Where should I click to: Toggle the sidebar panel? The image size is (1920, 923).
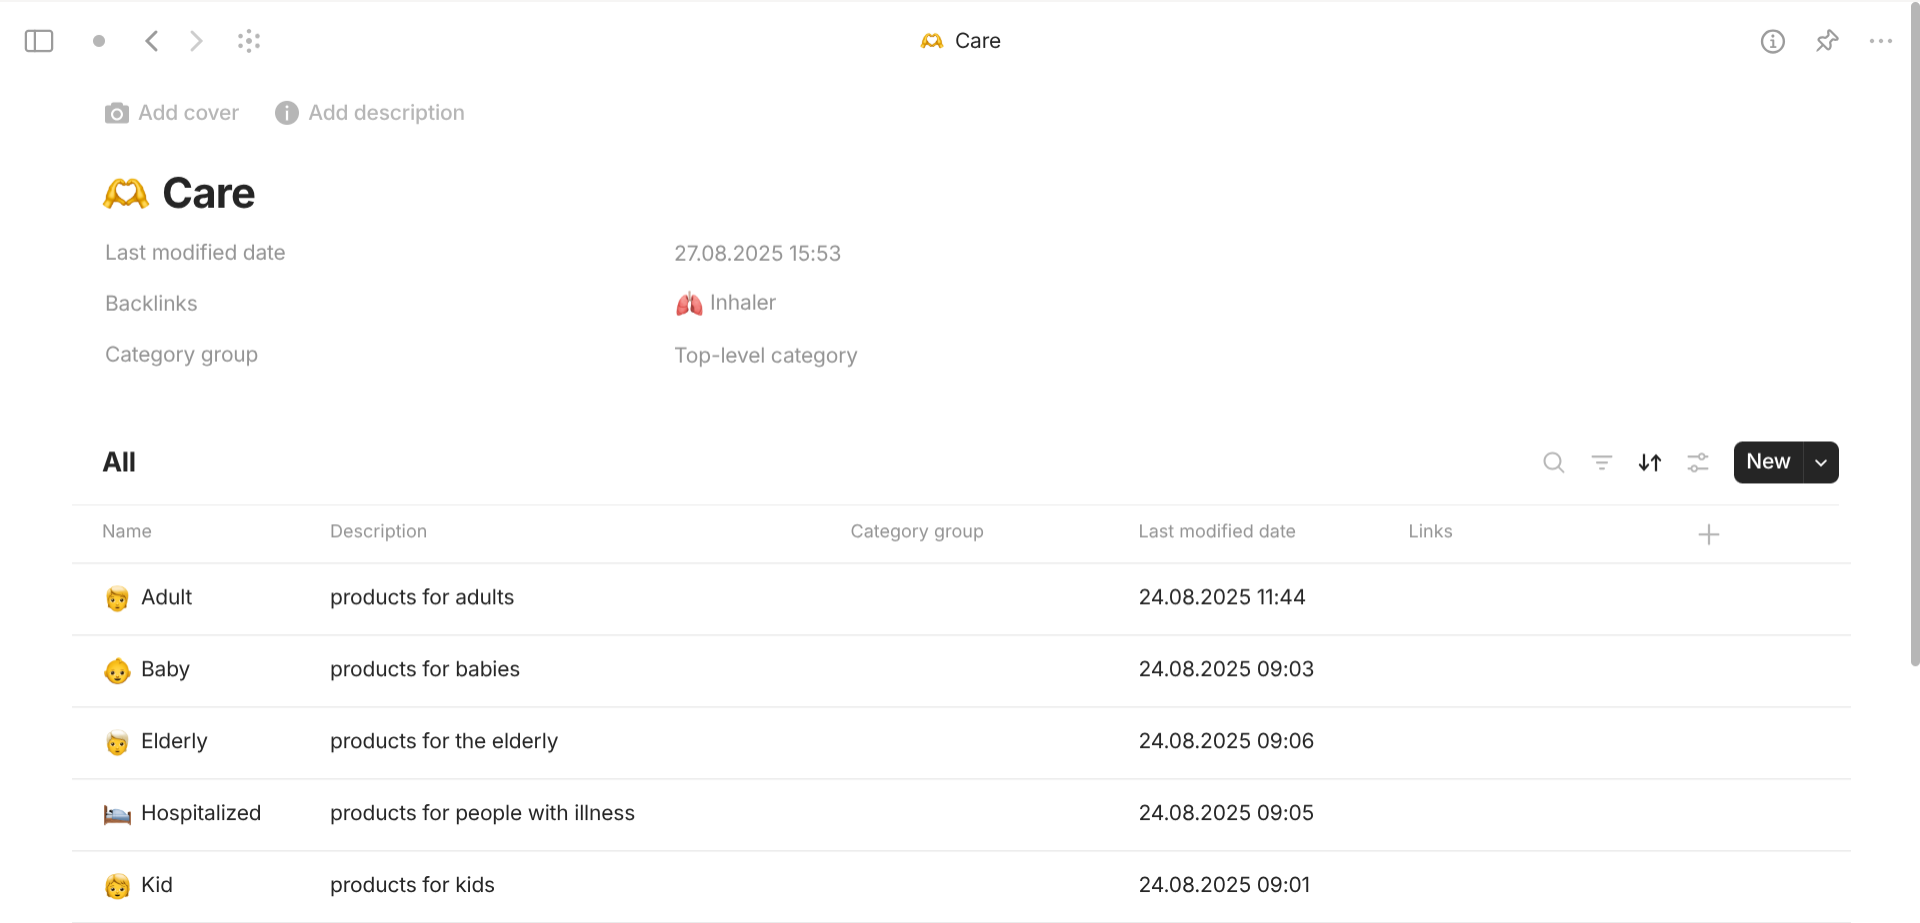38,41
